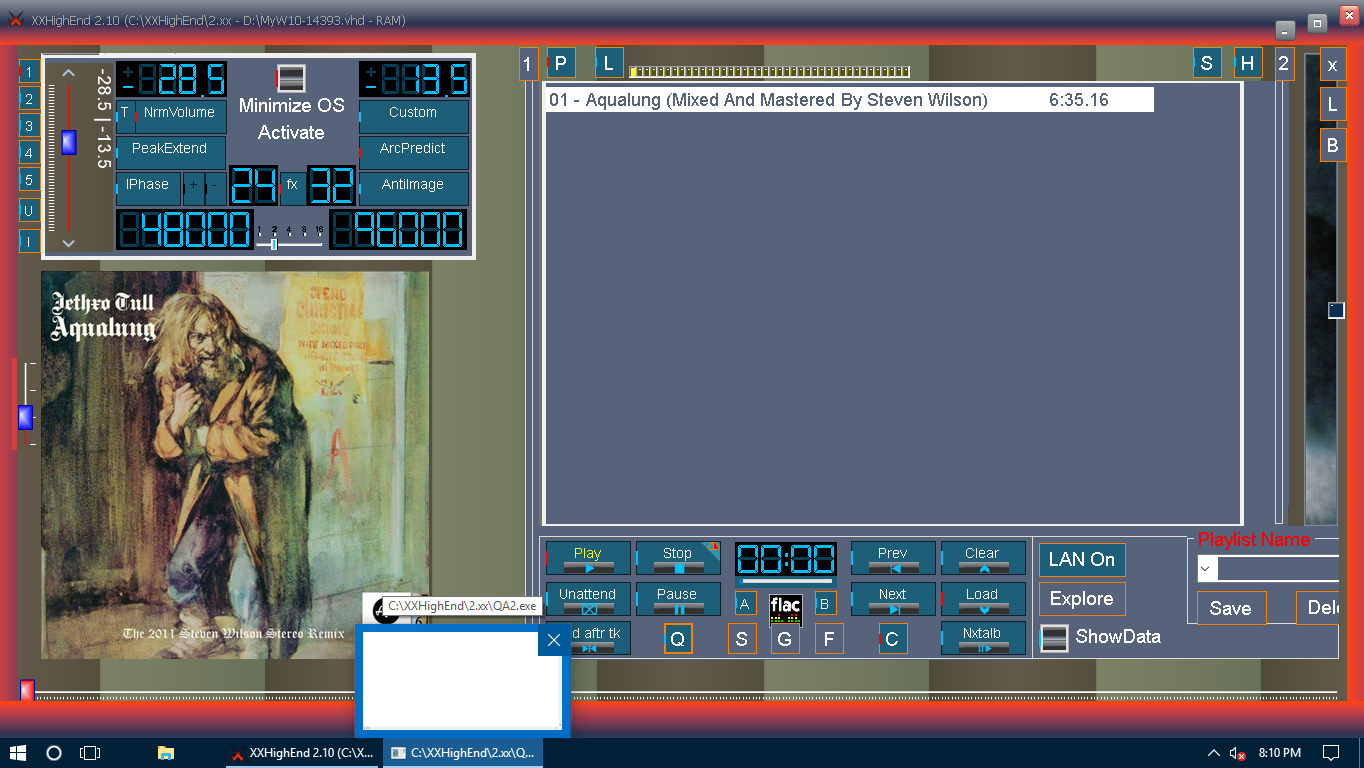1364x768 pixels.
Task: Click the minus button beside IPhase
Action: [216, 188]
